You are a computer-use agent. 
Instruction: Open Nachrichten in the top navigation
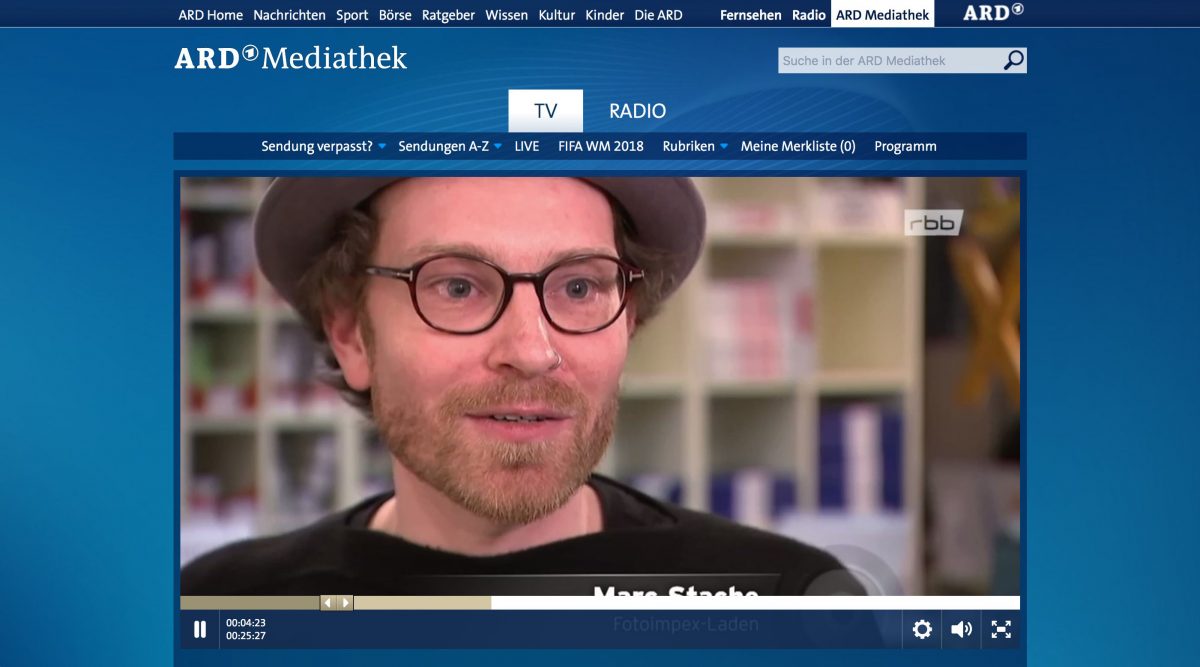tap(289, 15)
